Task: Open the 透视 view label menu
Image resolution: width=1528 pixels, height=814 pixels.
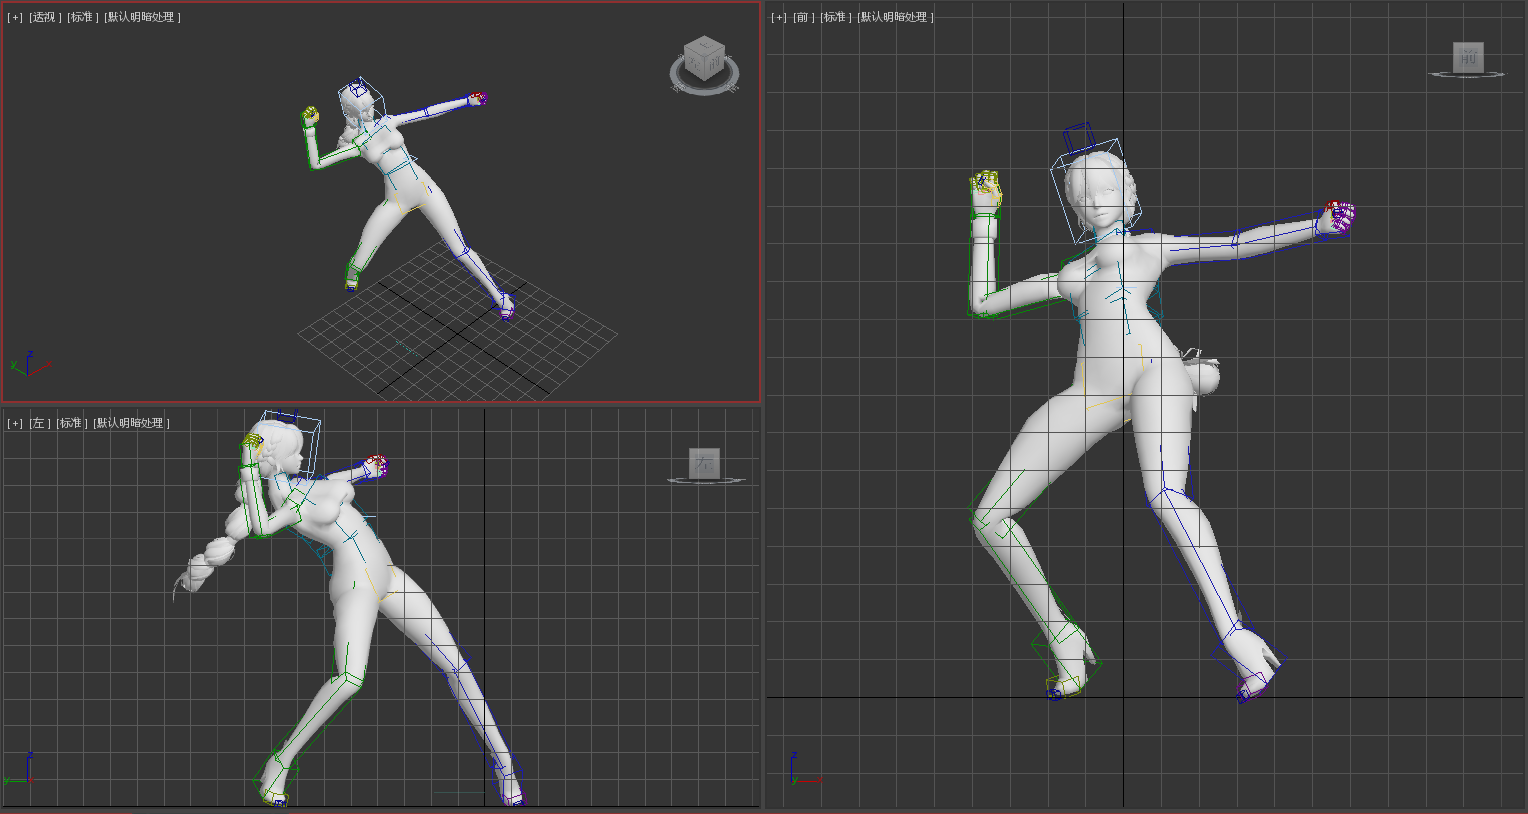Action: 44,17
